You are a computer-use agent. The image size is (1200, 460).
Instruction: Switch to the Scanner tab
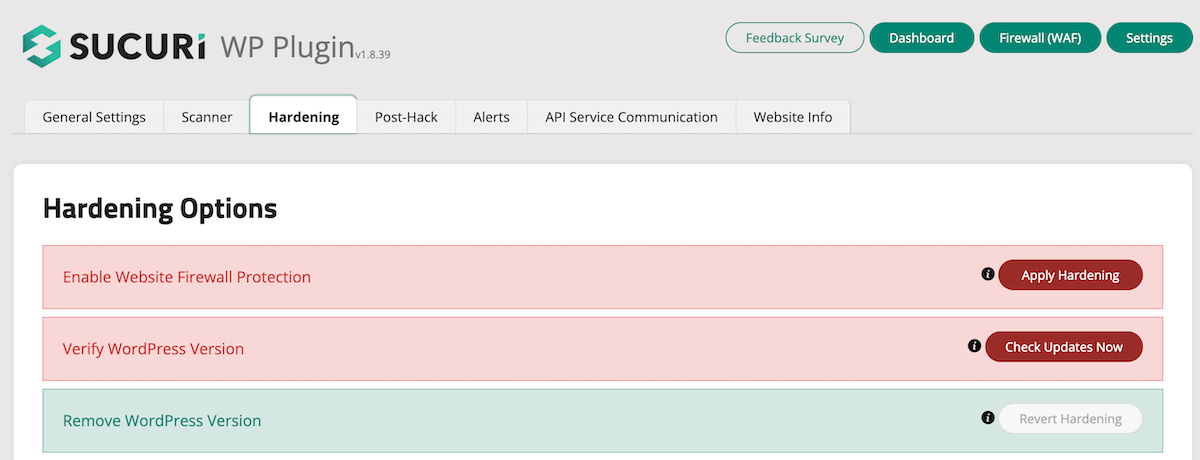coord(207,116)
